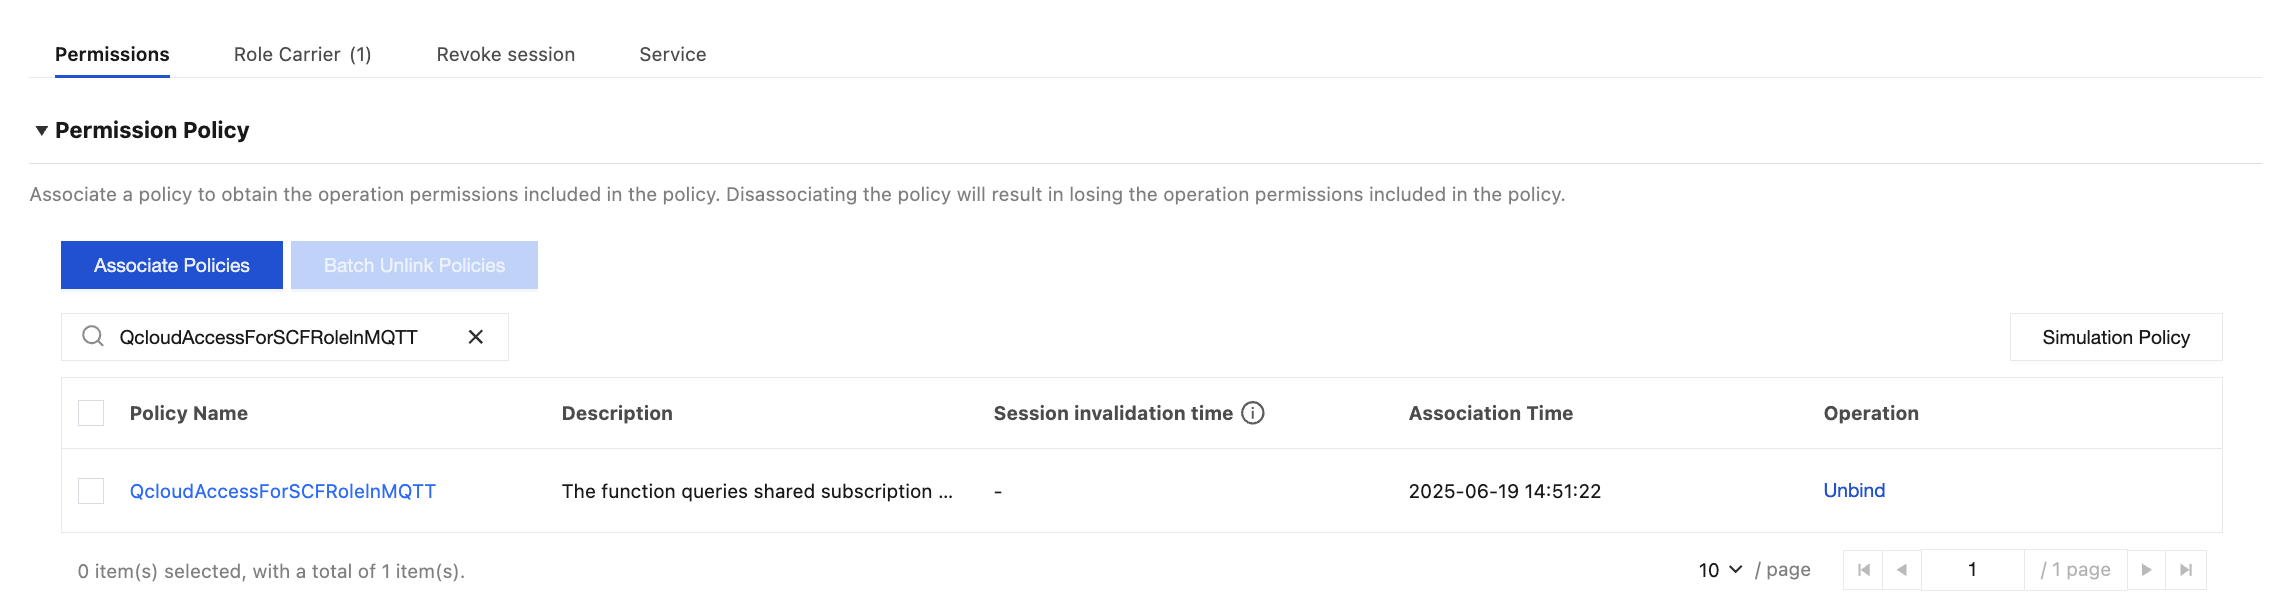This screenshot has width=2284, height=606.
Task: Click the page number input box
Action: click(1972, 570)
